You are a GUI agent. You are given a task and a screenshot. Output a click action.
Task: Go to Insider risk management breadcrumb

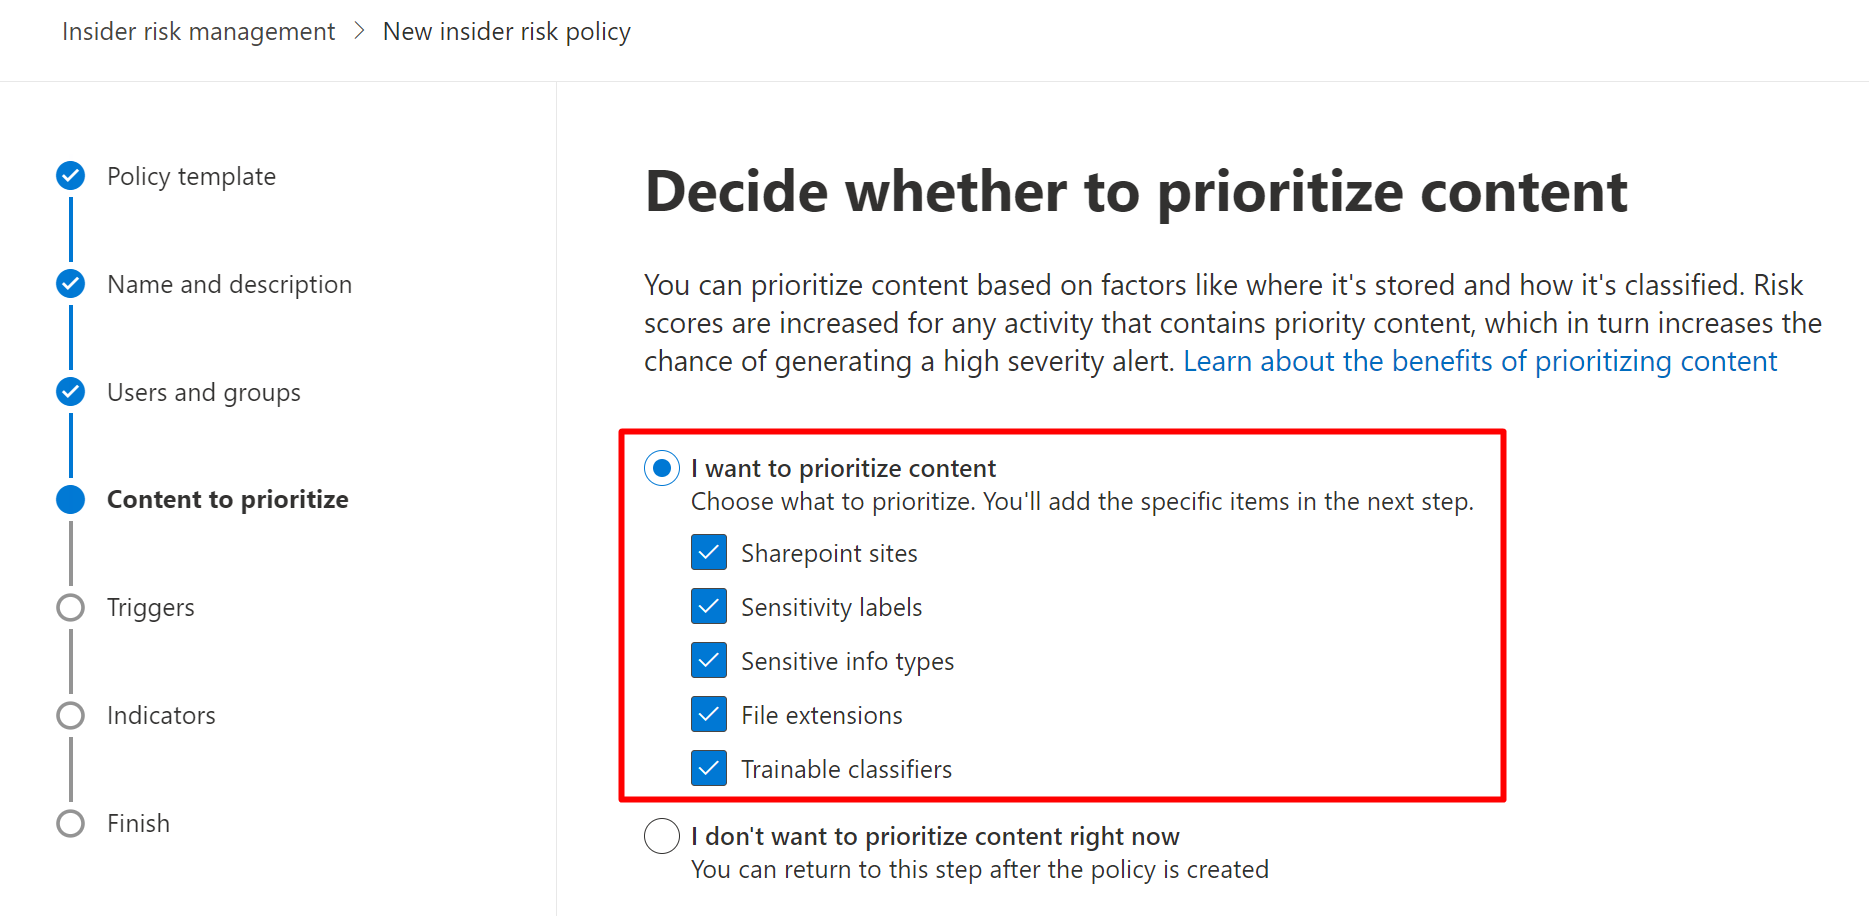tap(198, 32)
